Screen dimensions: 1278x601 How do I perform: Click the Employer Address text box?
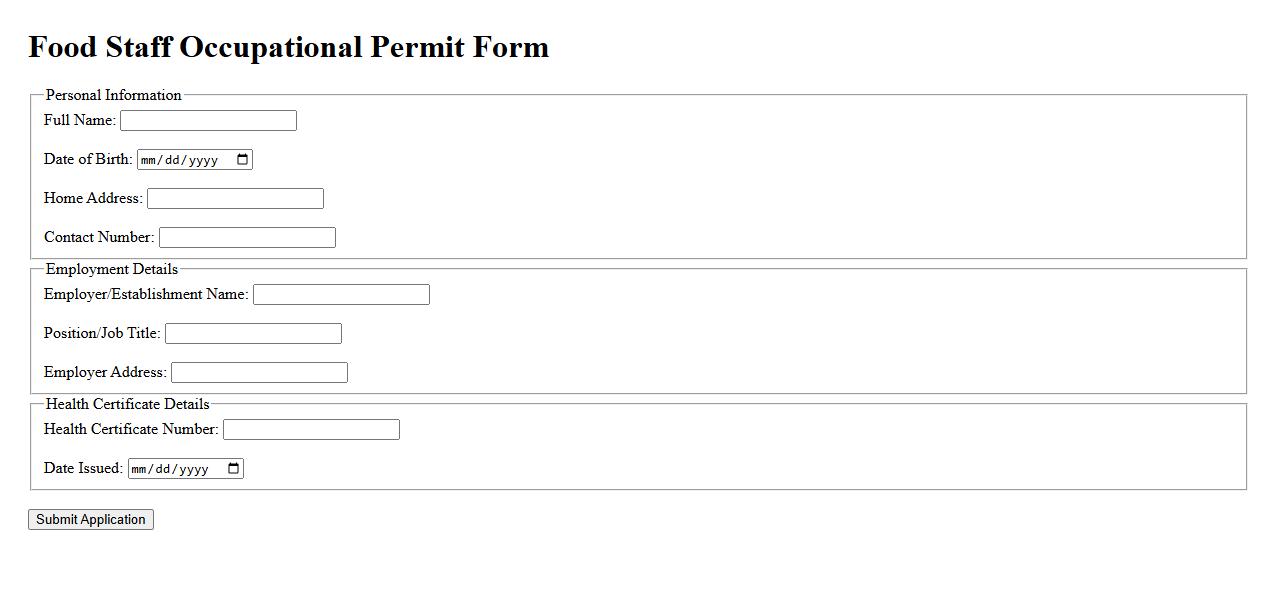[x=259, y=373]
